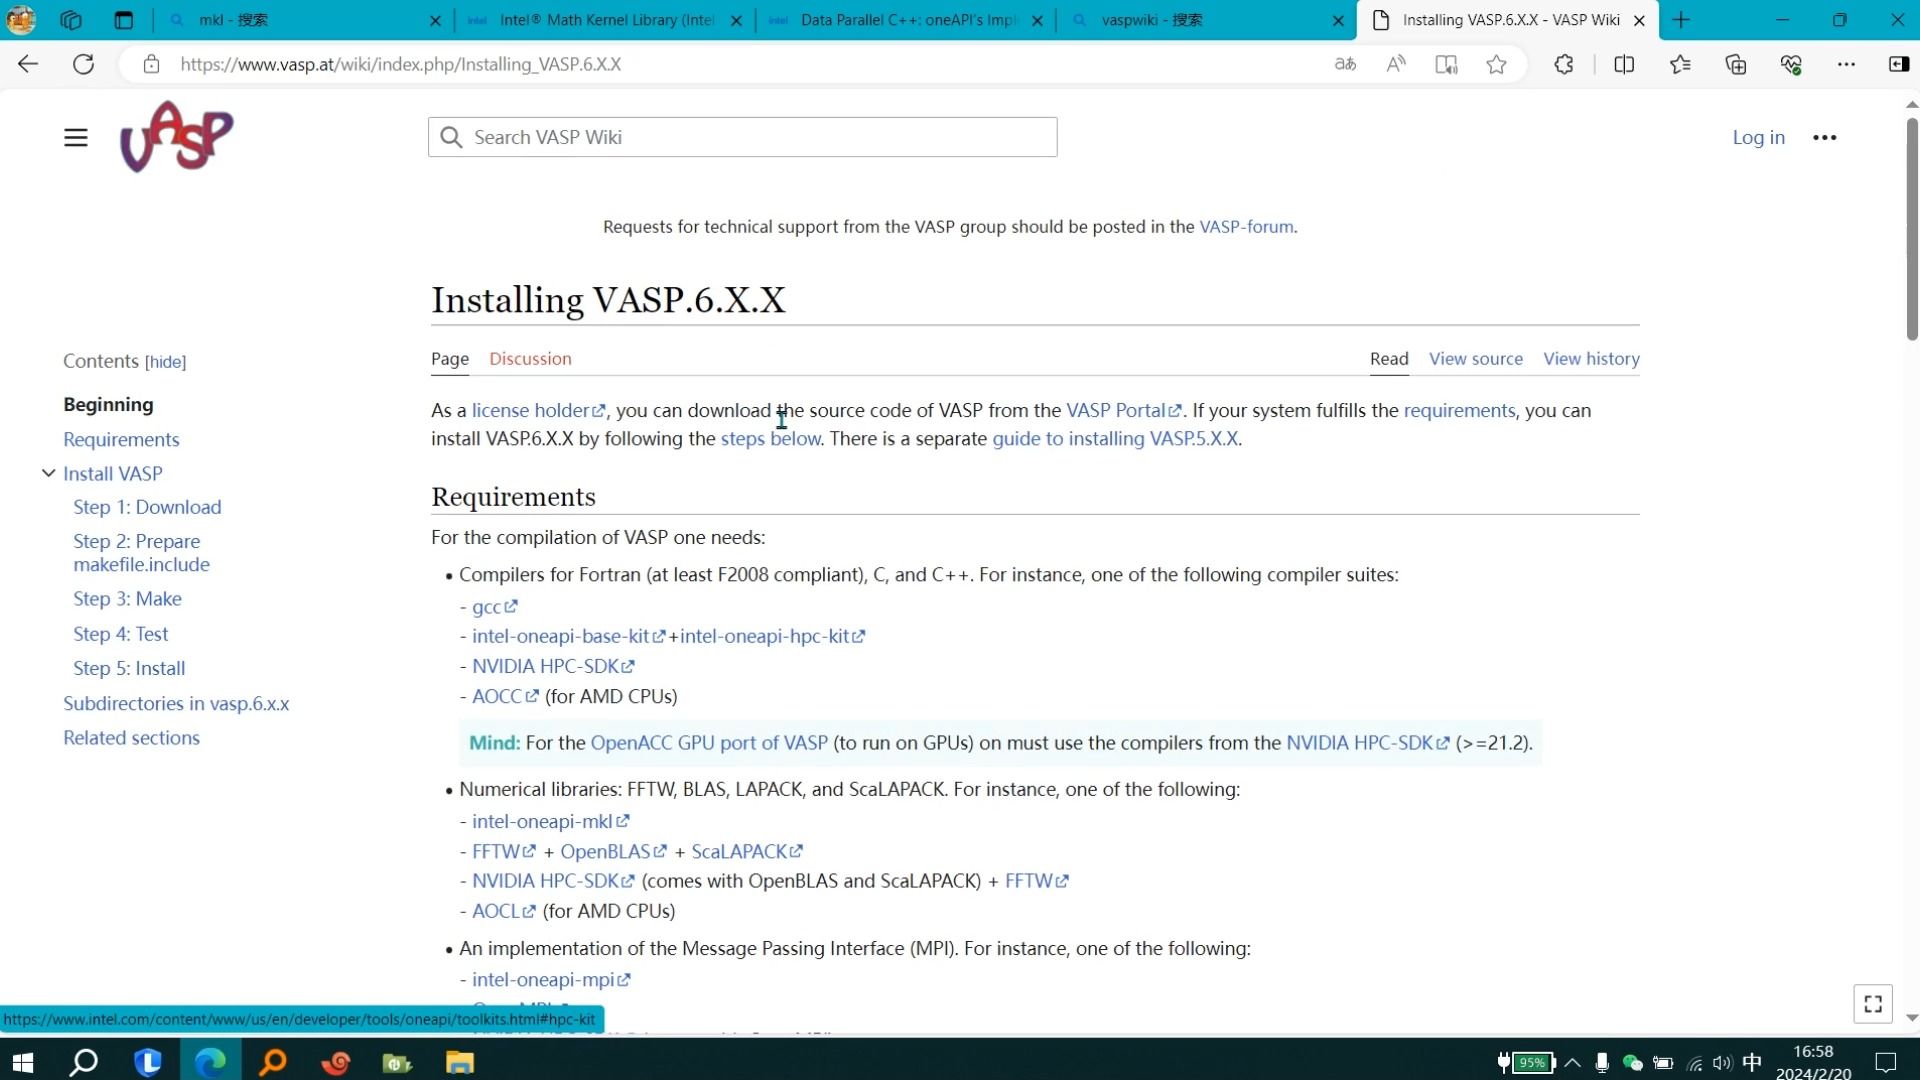Jump to Requirements in Contents
Image resolution: width=1920 pixels, height=1080 pixels.
click(x=121, y=439)
